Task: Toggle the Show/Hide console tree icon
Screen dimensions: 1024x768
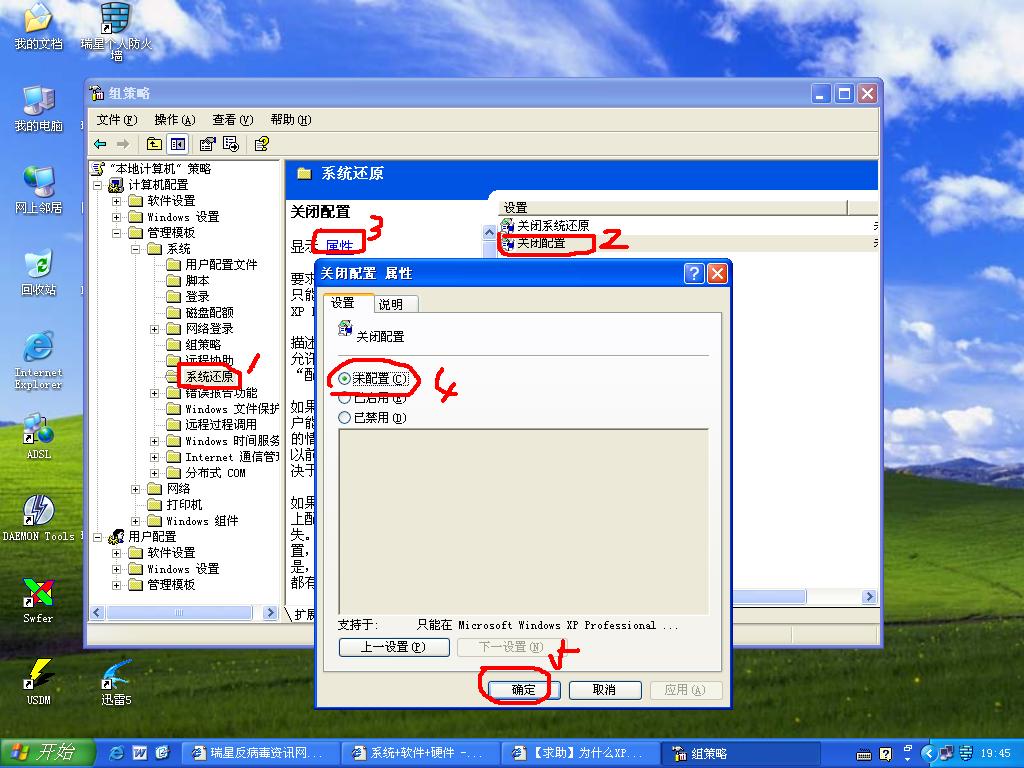Action: (178, 144)
